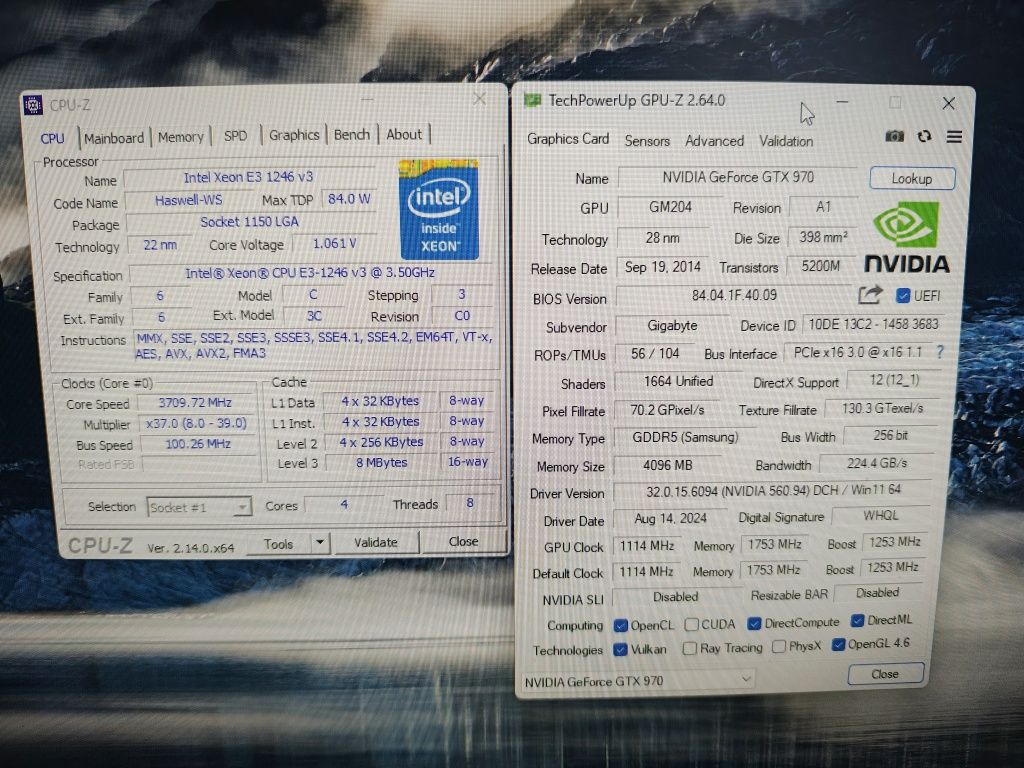Click the Close button in CPU-Z
The height and width of the screenshot is (768, 1024).
click(463, 541)
